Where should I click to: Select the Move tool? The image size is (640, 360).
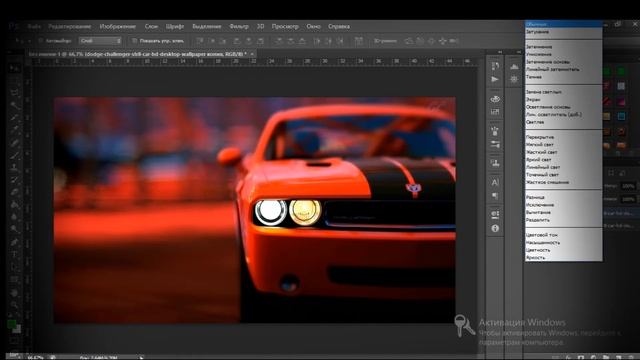(x=15, y=69)
